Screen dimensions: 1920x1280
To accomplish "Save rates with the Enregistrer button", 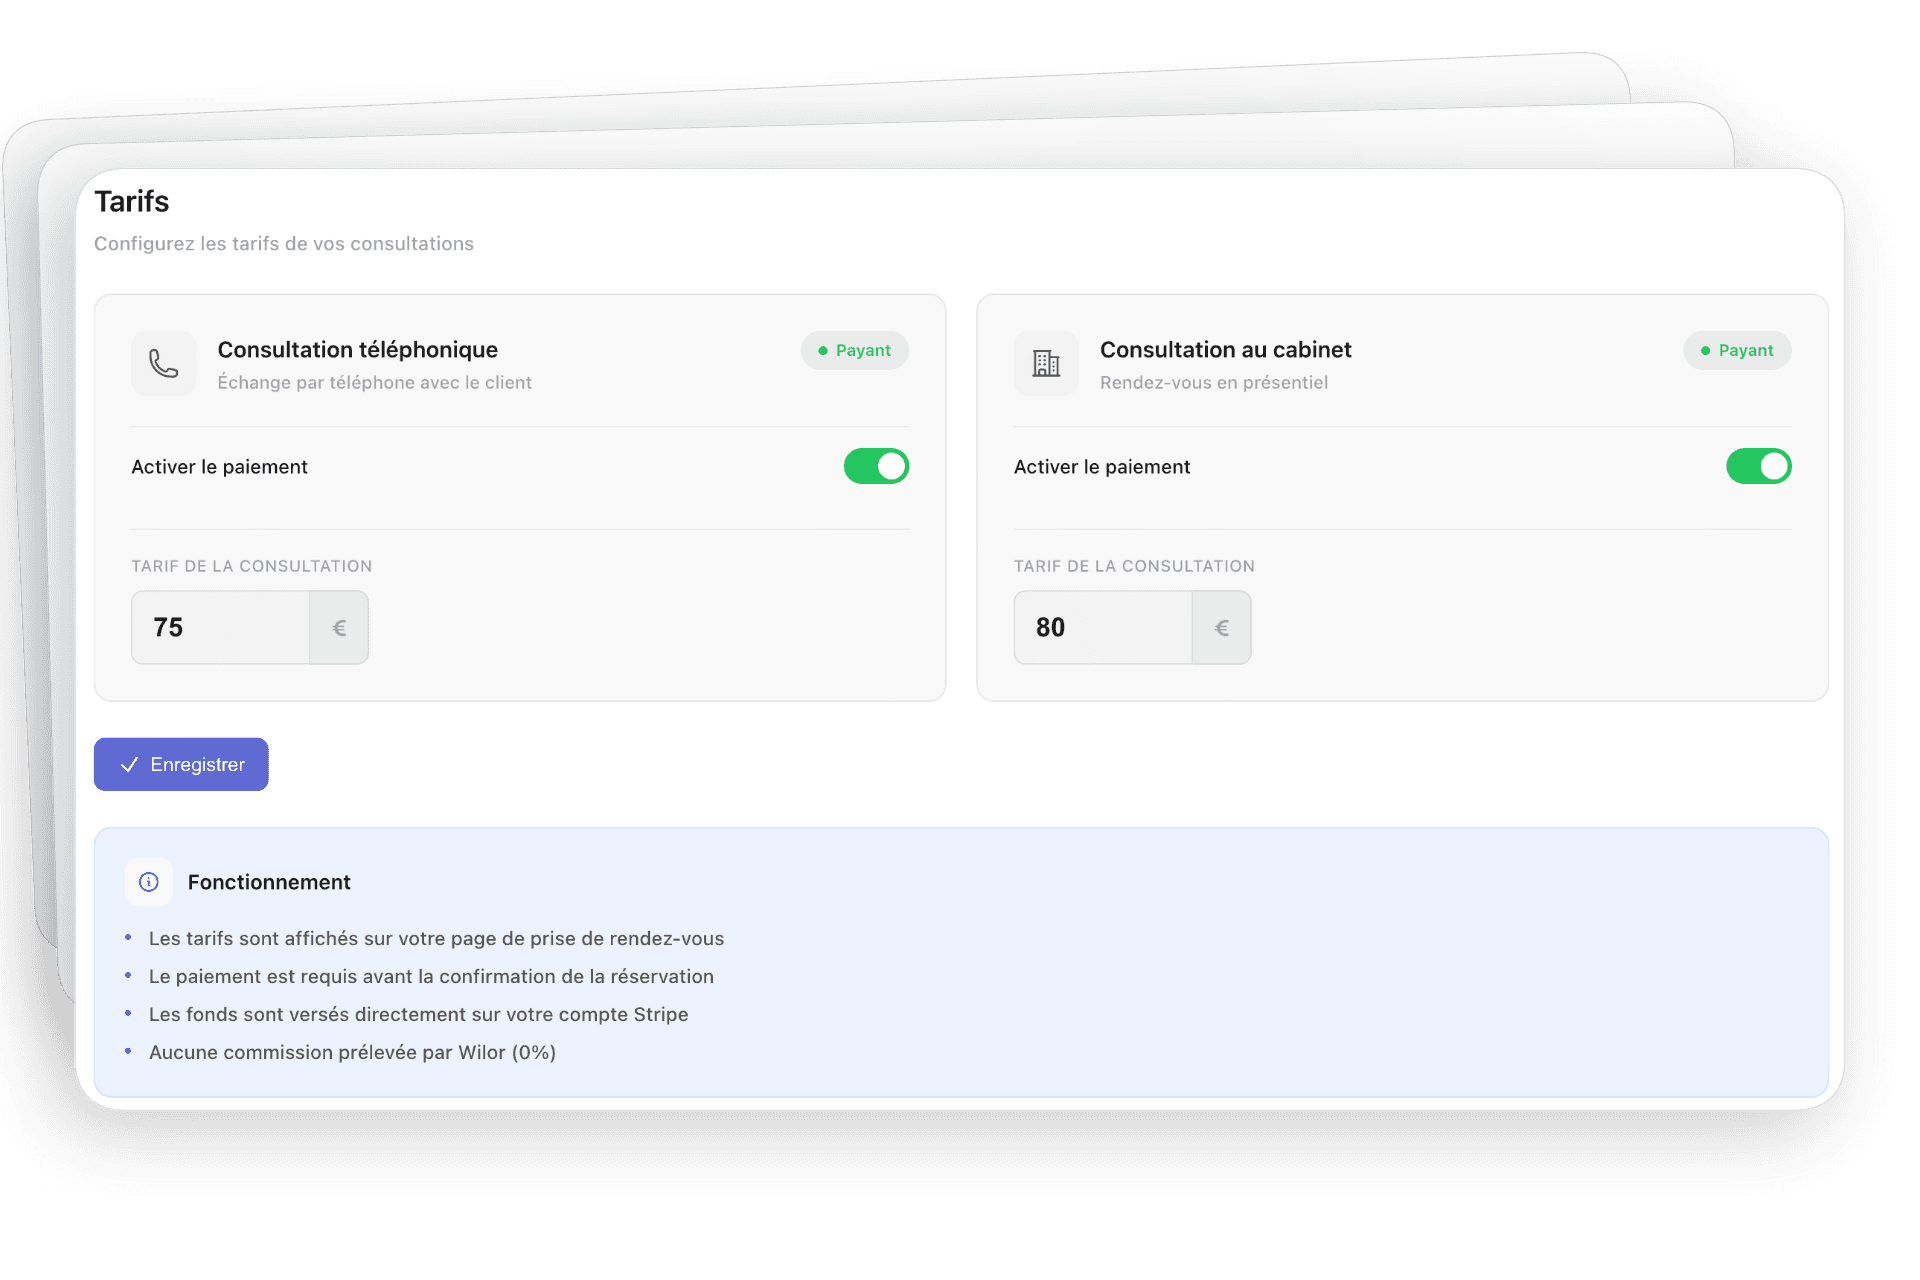I will [181, 764].
